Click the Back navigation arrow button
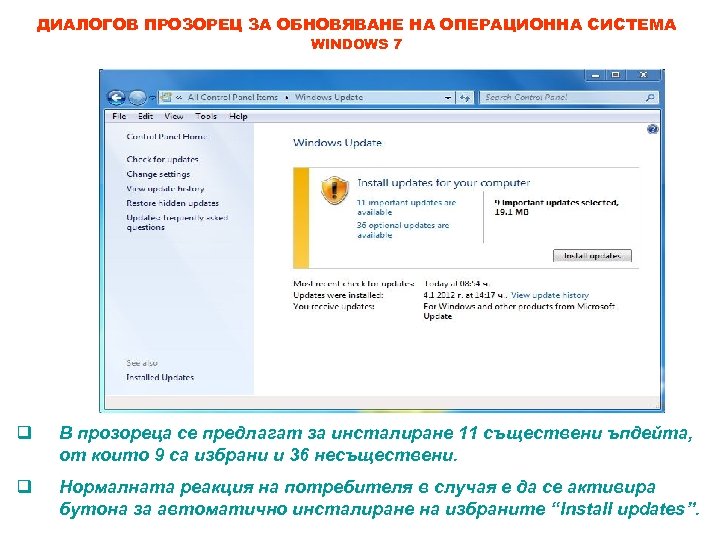The height and width of the screenshot is (540, 720). tap(116, 97)
